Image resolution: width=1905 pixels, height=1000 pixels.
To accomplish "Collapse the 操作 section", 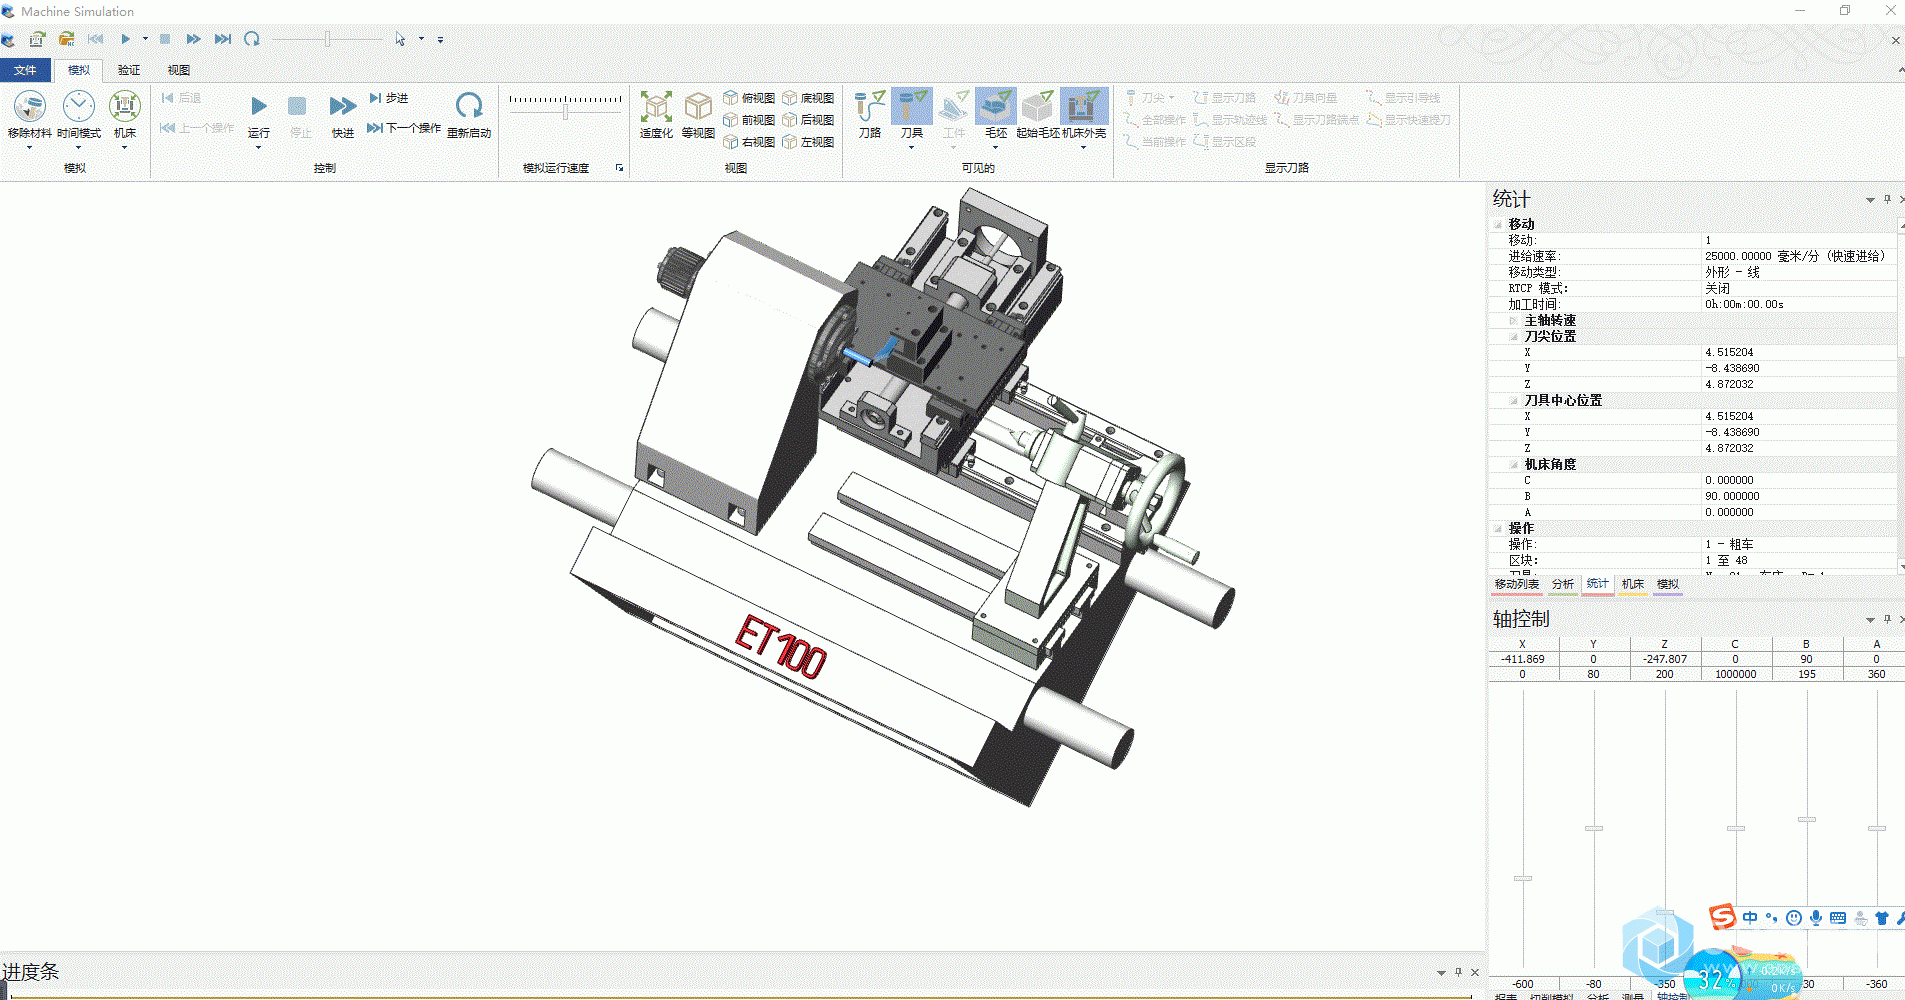I will [x=1498, y=528].
